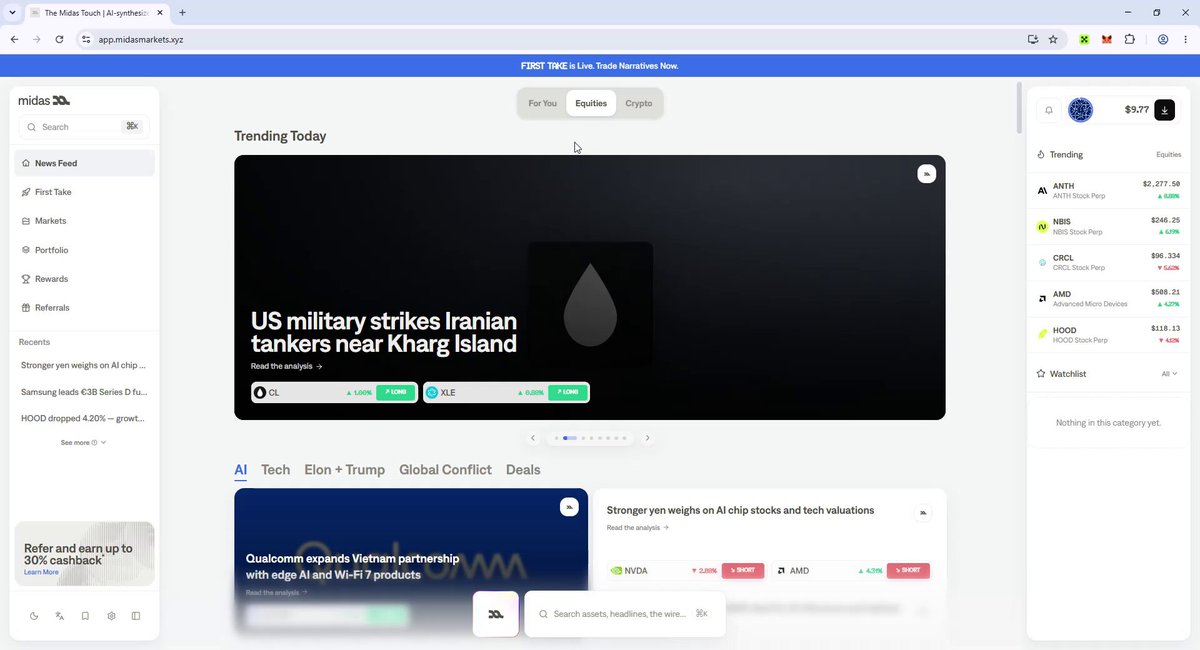Collapse sidebar with panel icon
This screenshot has width=1200, height=650.
point(136,616)
